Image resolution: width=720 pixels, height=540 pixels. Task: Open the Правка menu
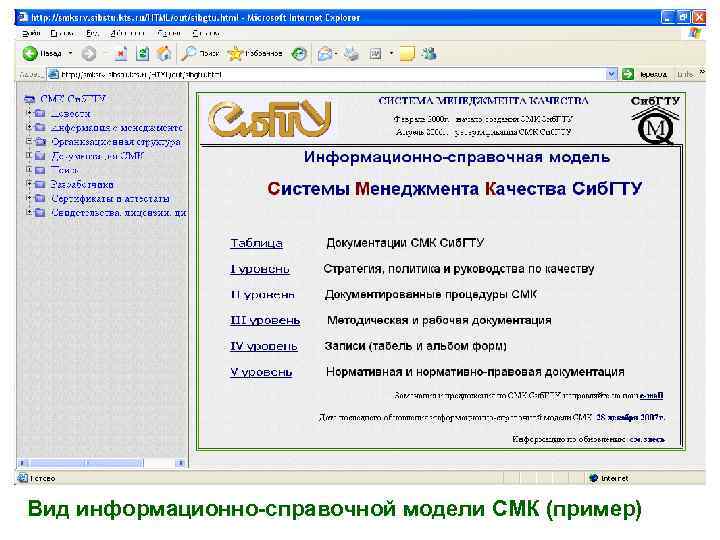click(x=62, y=33)
